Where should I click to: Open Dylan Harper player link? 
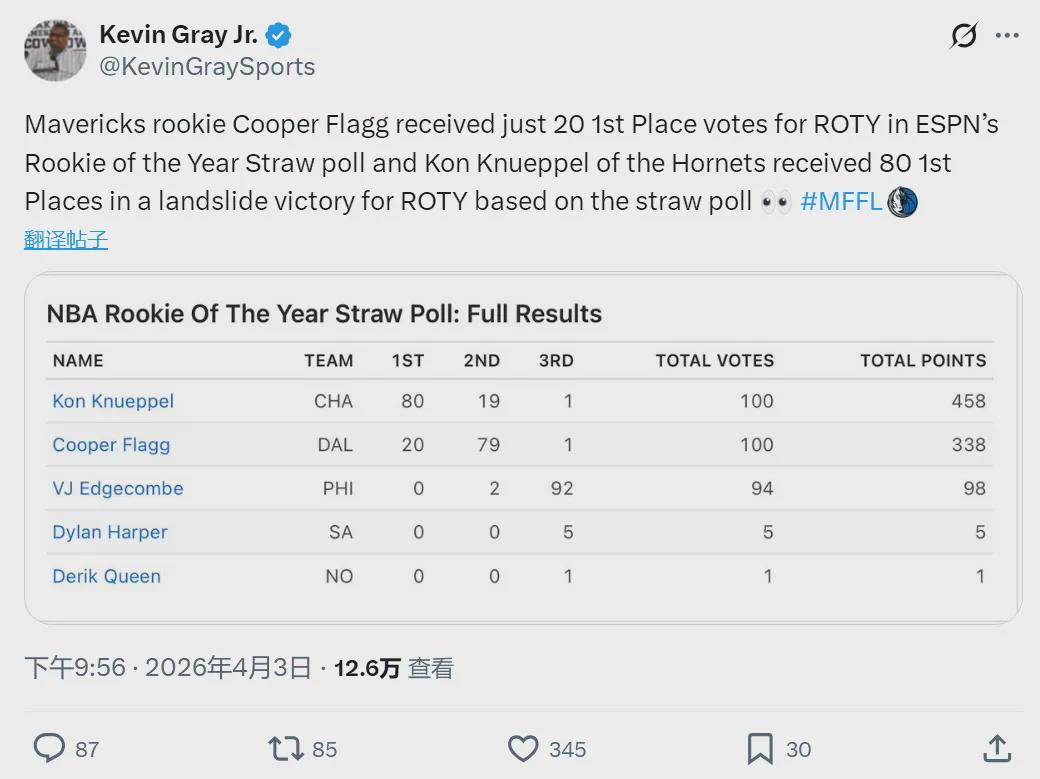click(x=110, y=532)
